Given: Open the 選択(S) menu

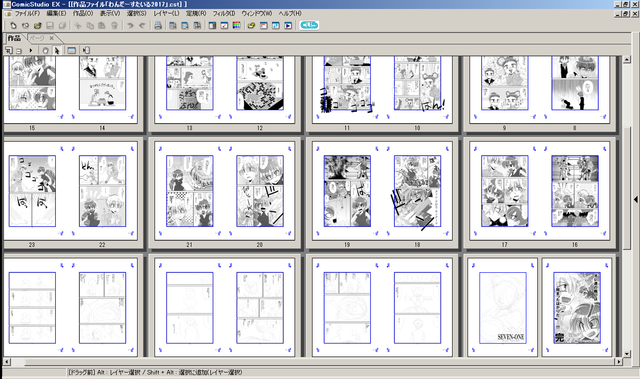Looking at the screenshot, I should 136,13.
